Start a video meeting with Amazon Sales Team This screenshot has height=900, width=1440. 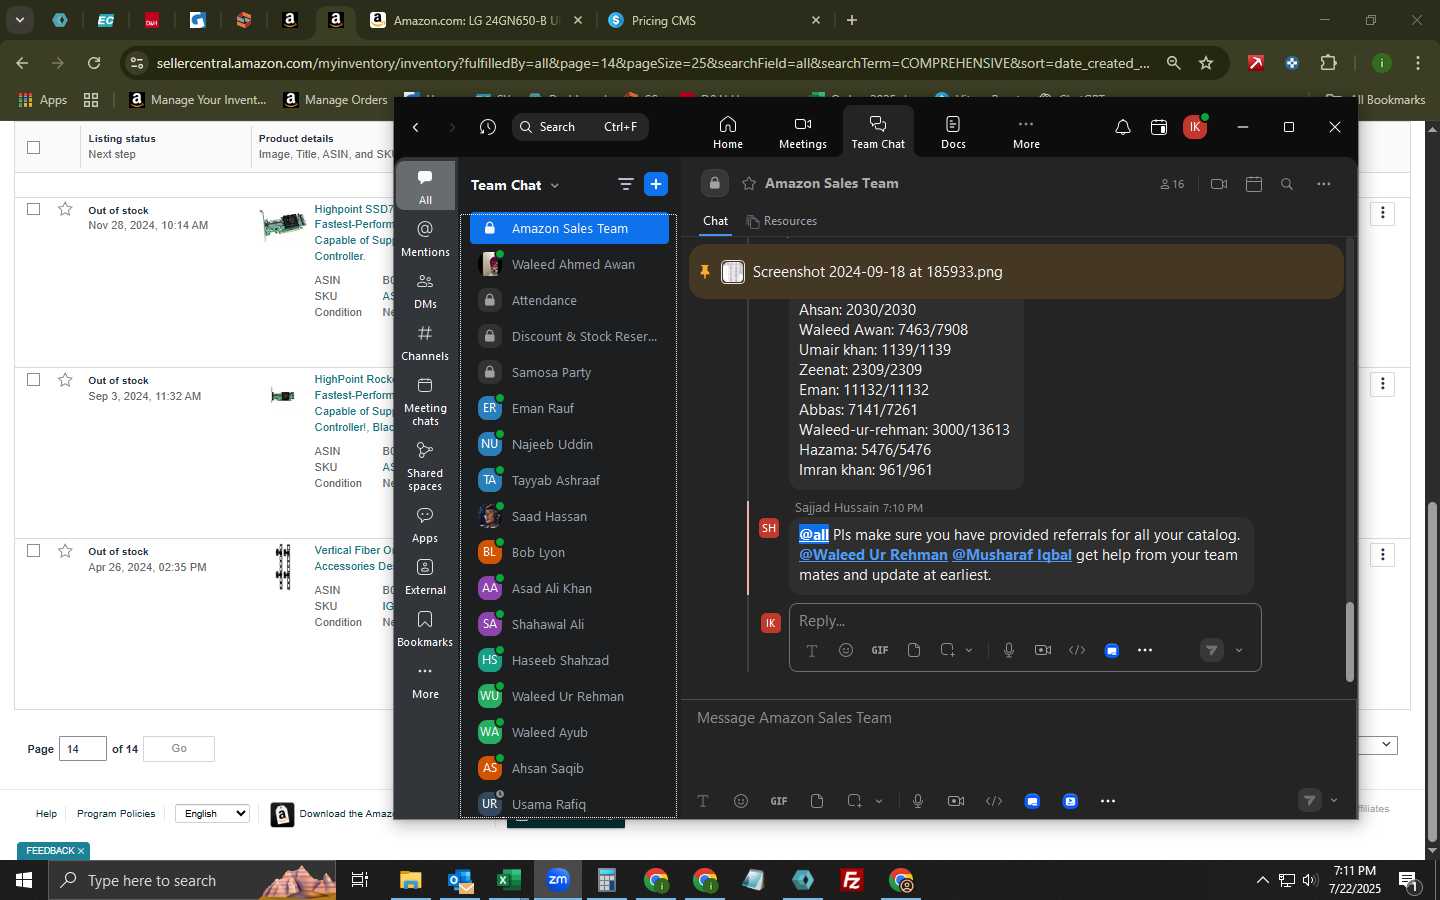(1218, 184)
